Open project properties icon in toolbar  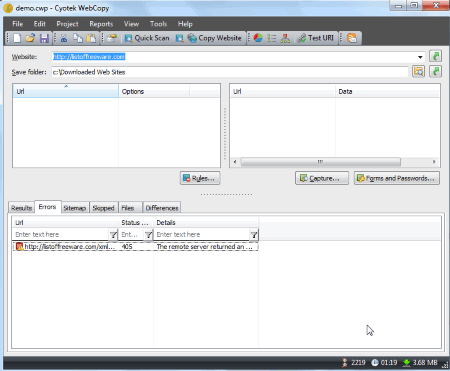pyautogui.click(x=112, y=38)
